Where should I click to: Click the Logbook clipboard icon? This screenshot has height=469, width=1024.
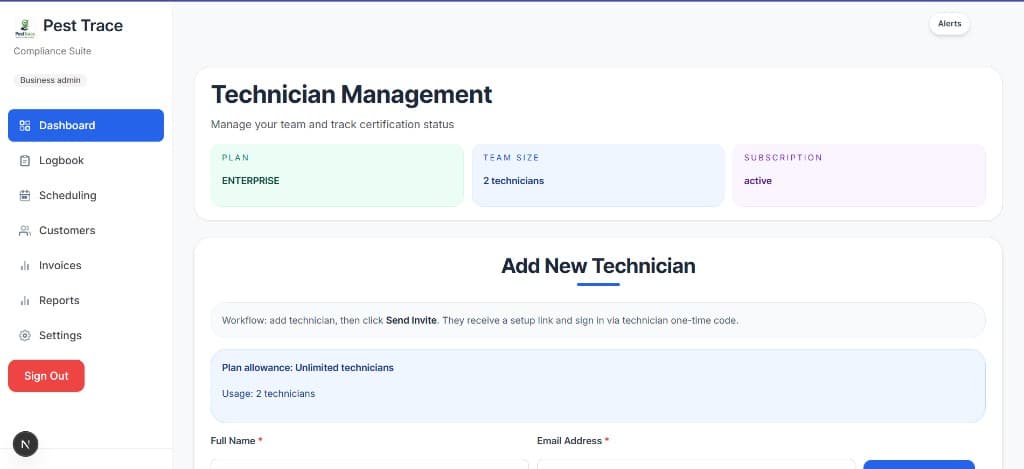point(25,161)
